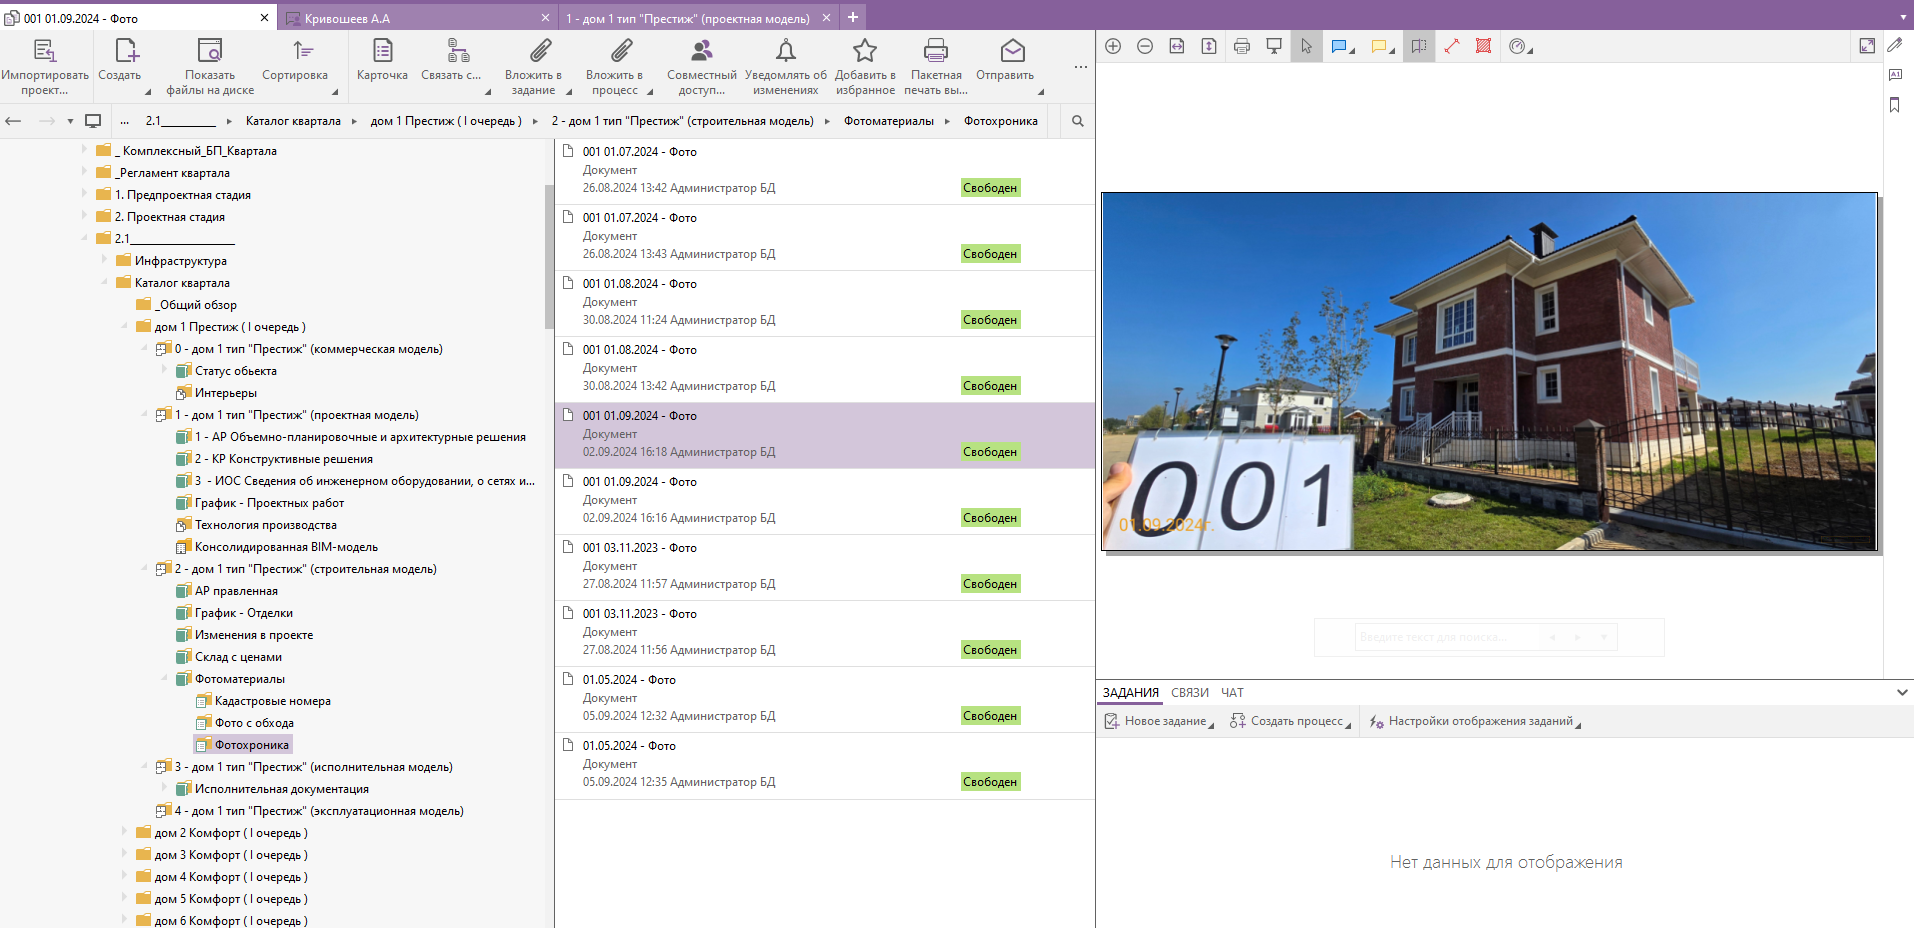
Task: Click the house photo preview
Action: [x=1489, y=371]
